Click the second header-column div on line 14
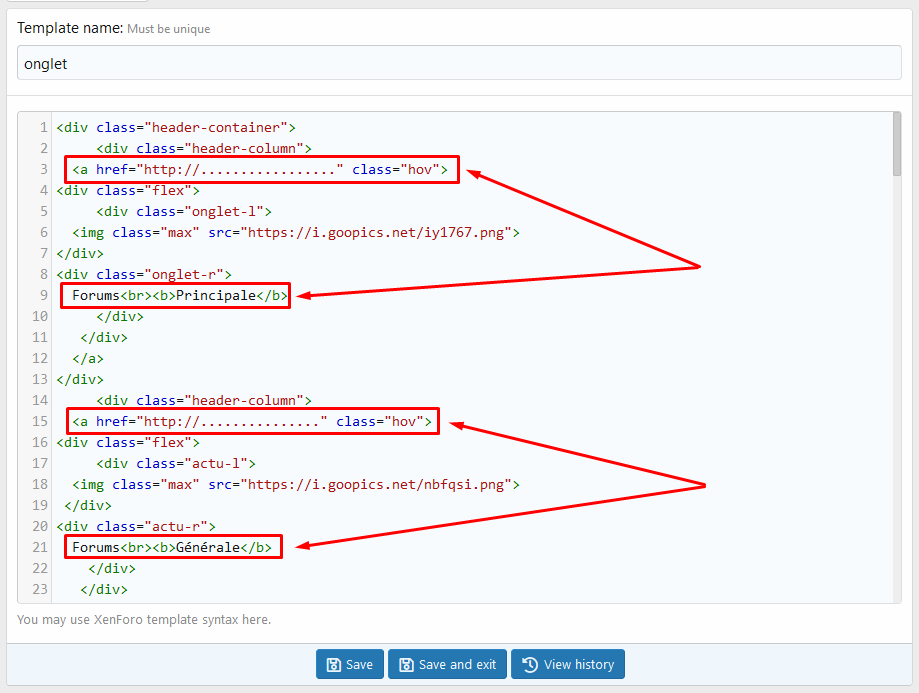This screenshot has height=693, width=919. tap(204, 400)
